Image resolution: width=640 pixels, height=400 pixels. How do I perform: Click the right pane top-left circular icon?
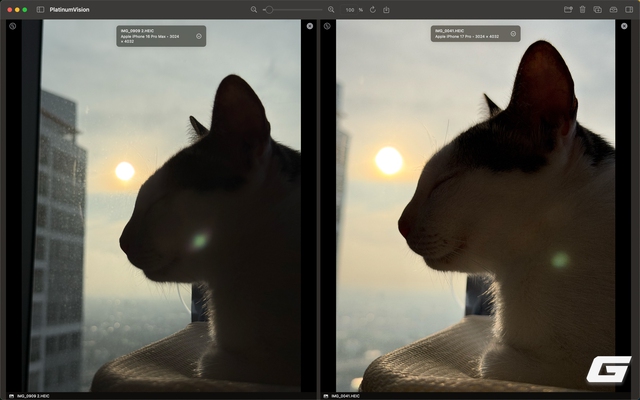pyautogui.click(x=327, y=26)
